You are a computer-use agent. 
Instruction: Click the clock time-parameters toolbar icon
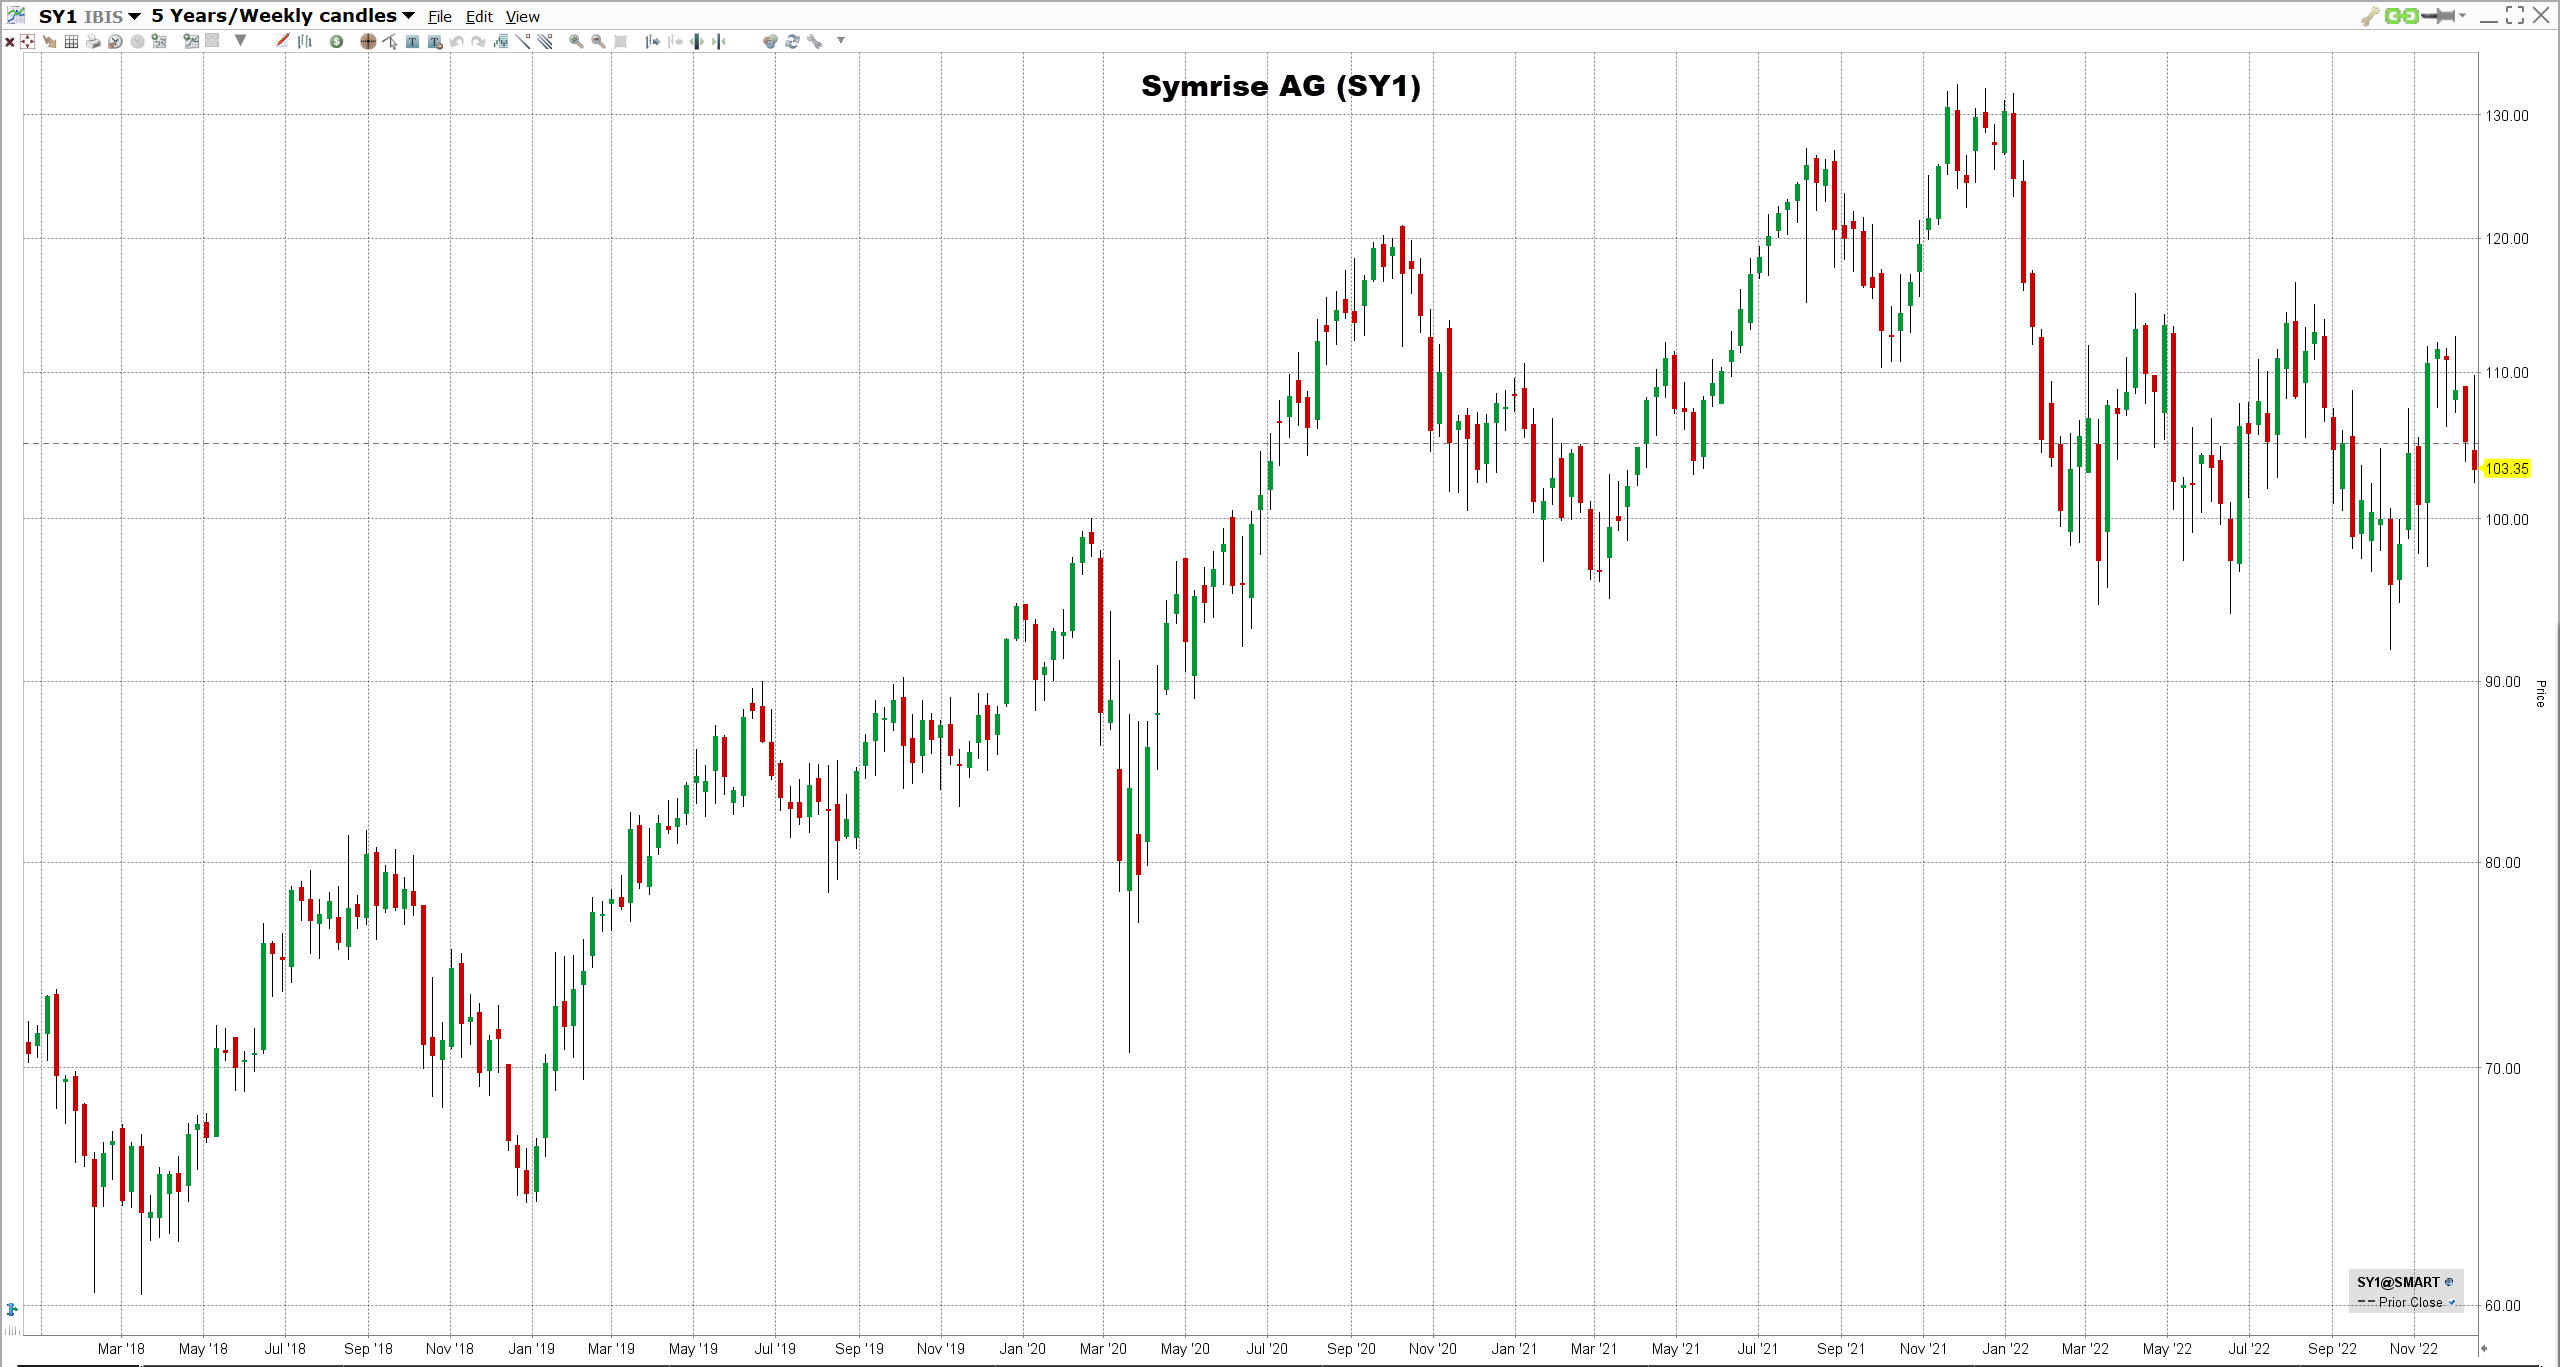tap(115, 42)
